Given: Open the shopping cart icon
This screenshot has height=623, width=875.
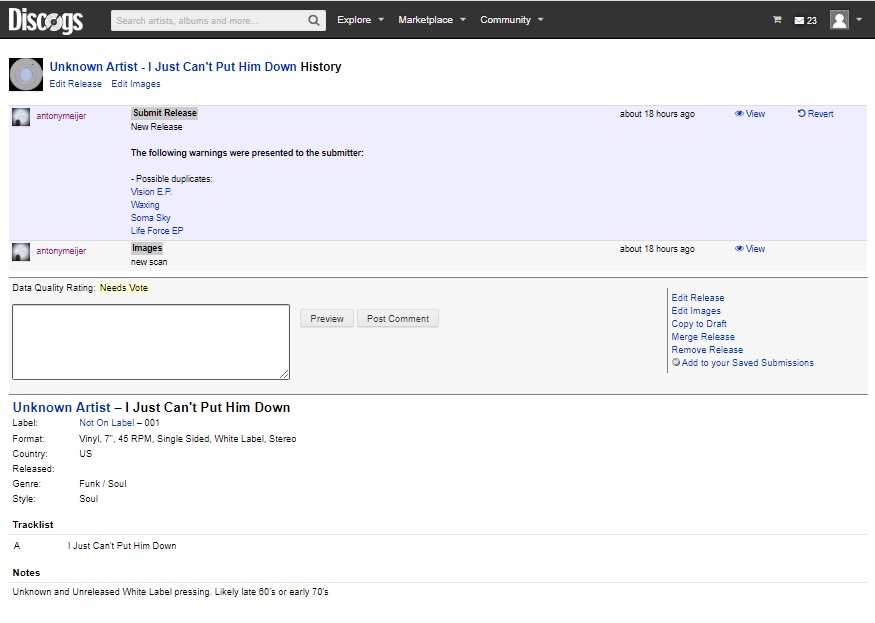Looking at the screenshot, I should [777, 20].
